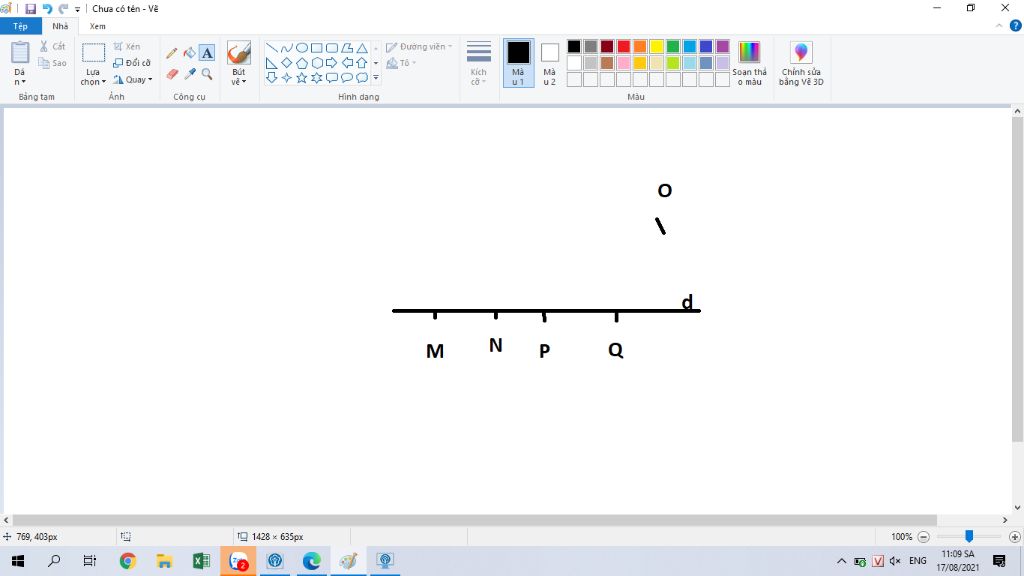Click the vertical scrollbar down arrow

click(1017, 507)
